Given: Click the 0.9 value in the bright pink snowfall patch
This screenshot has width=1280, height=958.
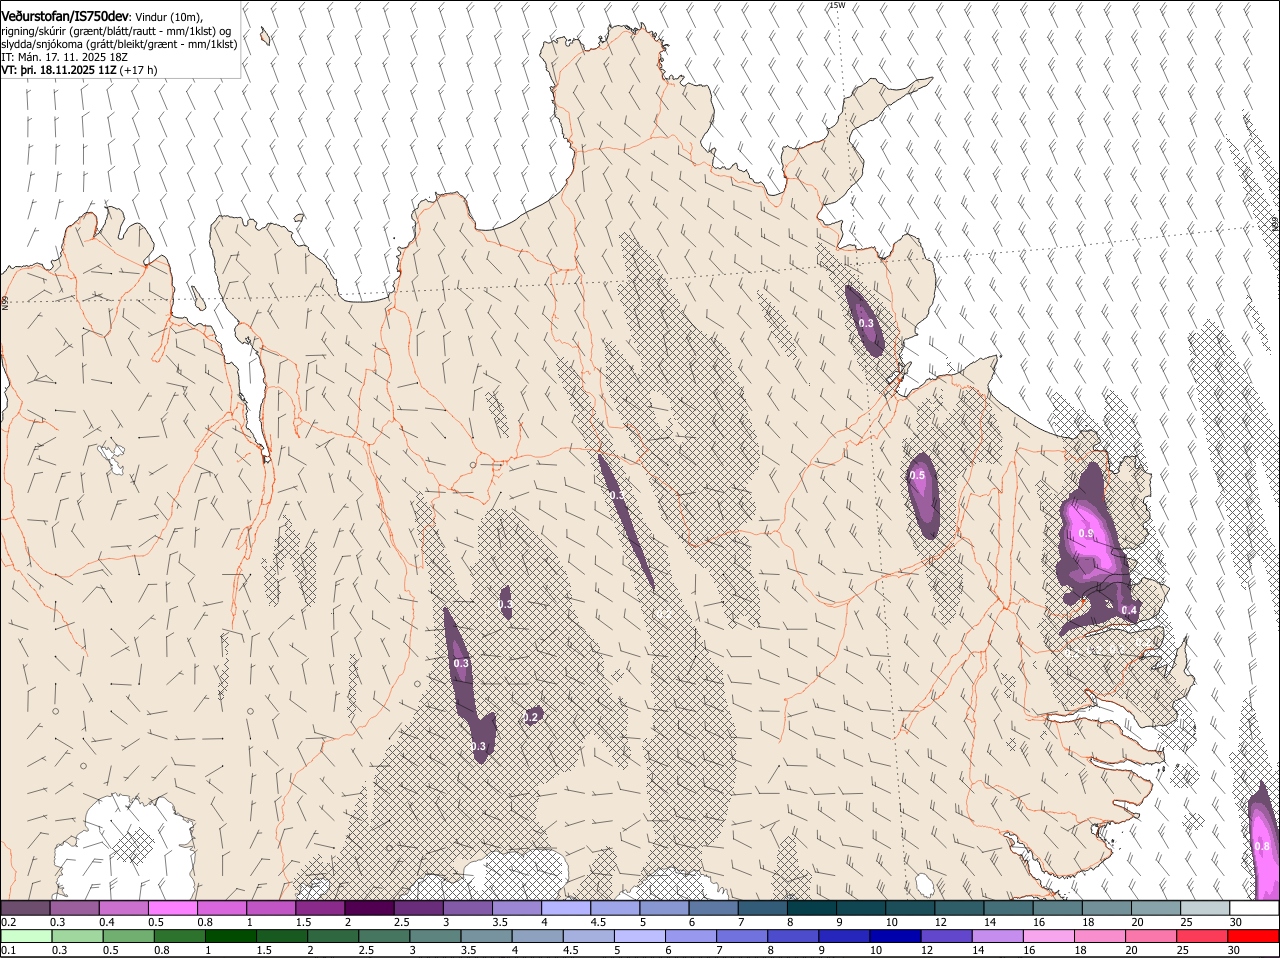Looking at the screenshot, I should coord(1086,534).
